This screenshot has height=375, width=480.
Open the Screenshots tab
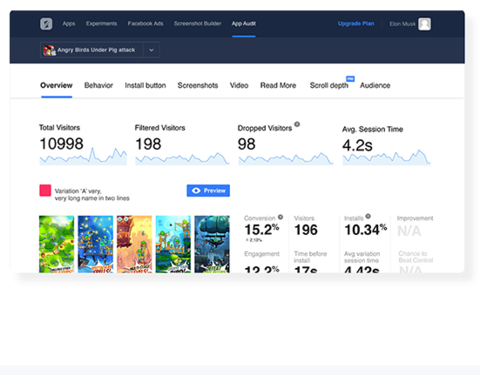pyautogui.click(x=198, y=85)
